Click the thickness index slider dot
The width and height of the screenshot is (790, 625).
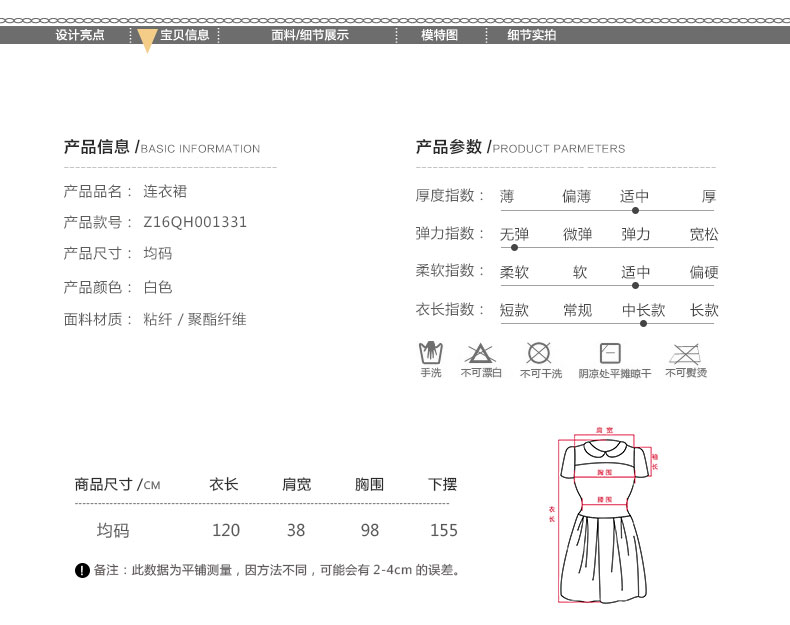[635, 211]
